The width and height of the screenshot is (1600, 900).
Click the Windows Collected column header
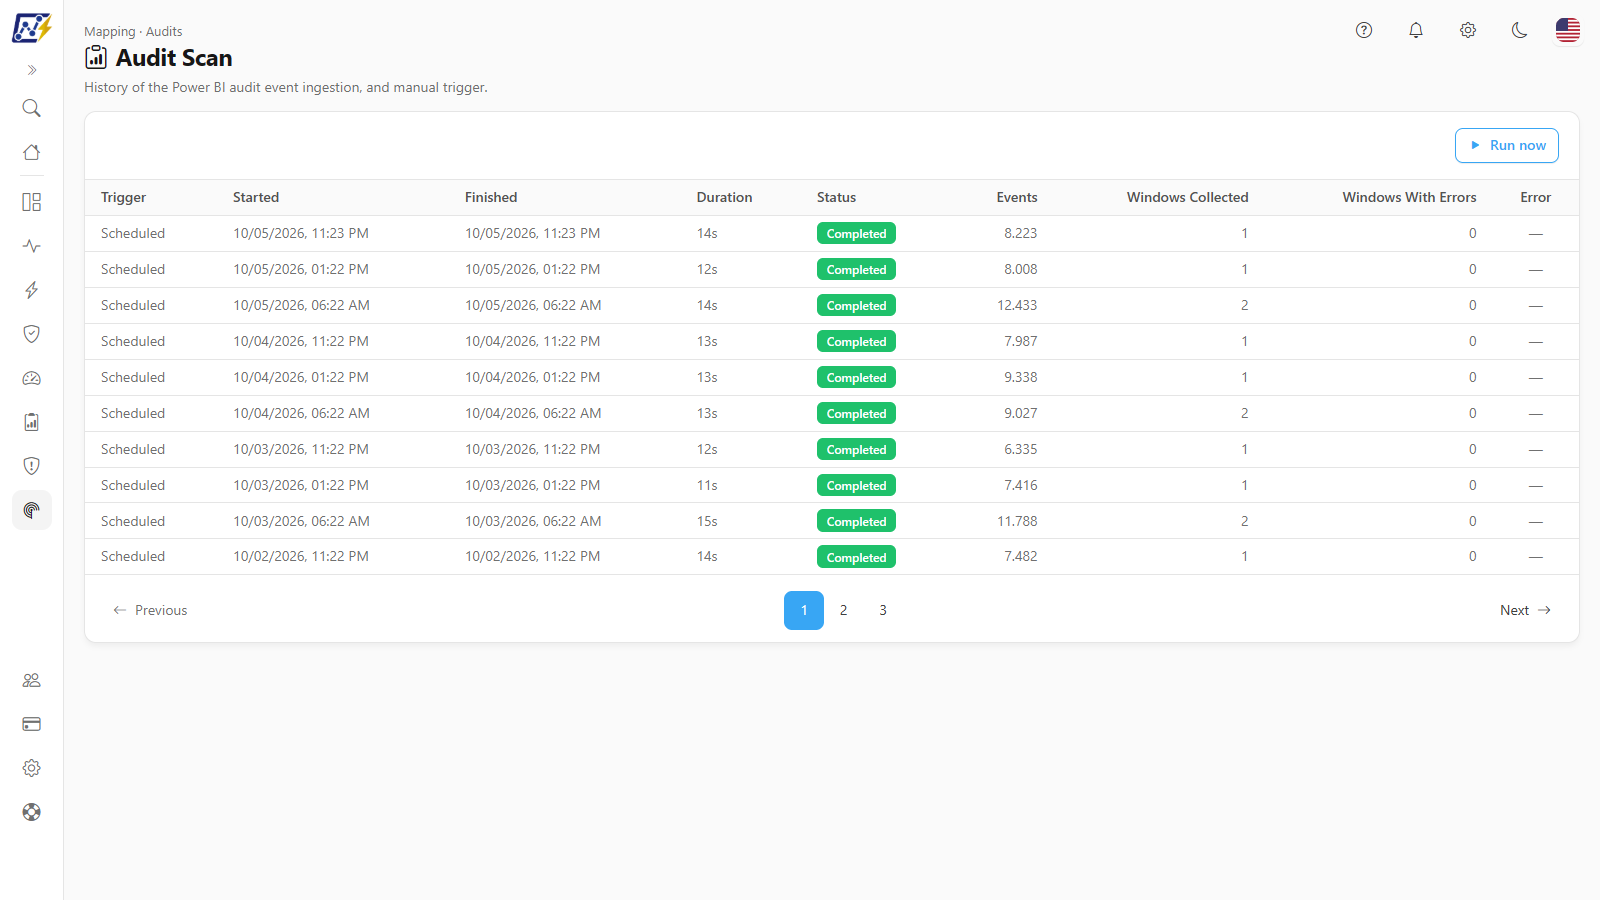point(1187,198)
